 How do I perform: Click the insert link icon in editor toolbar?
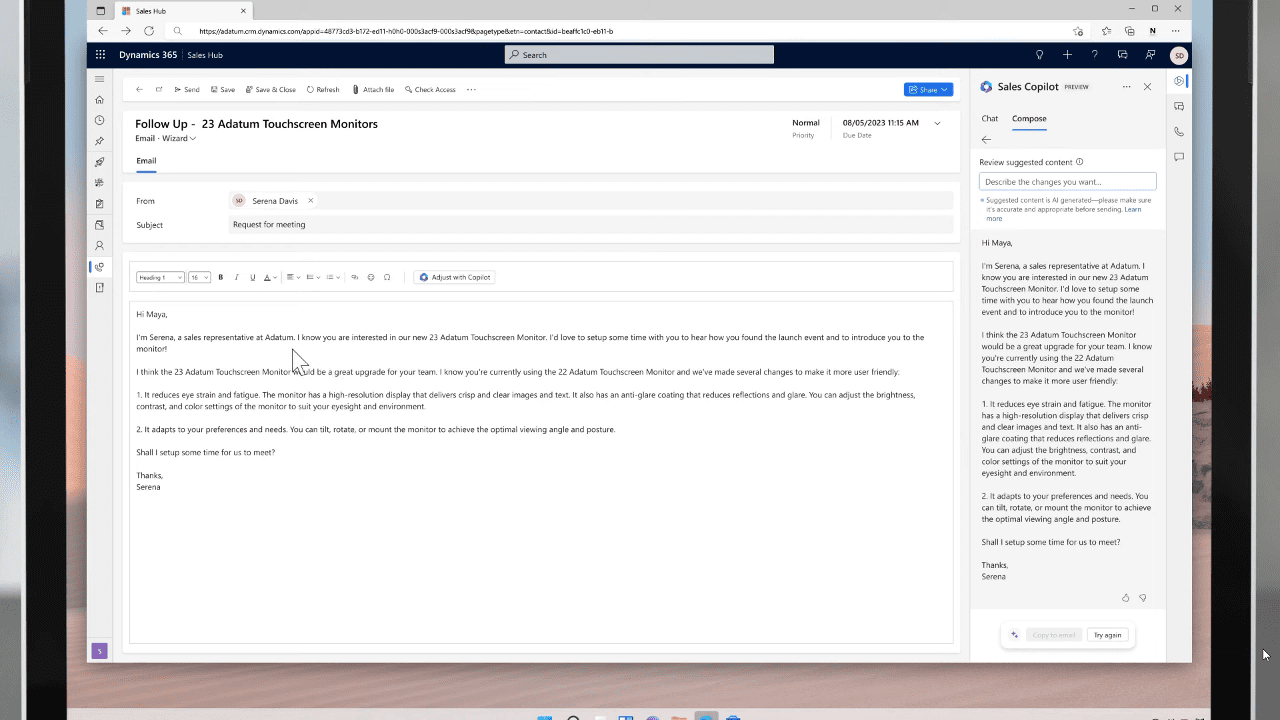[354, 277]
